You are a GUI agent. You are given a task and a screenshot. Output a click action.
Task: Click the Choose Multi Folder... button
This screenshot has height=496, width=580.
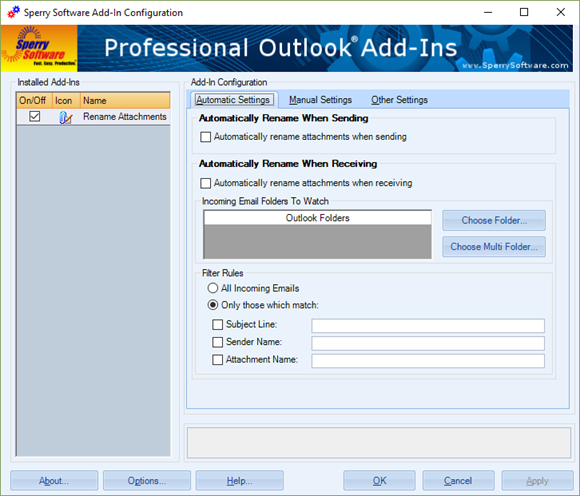[494, 247]
